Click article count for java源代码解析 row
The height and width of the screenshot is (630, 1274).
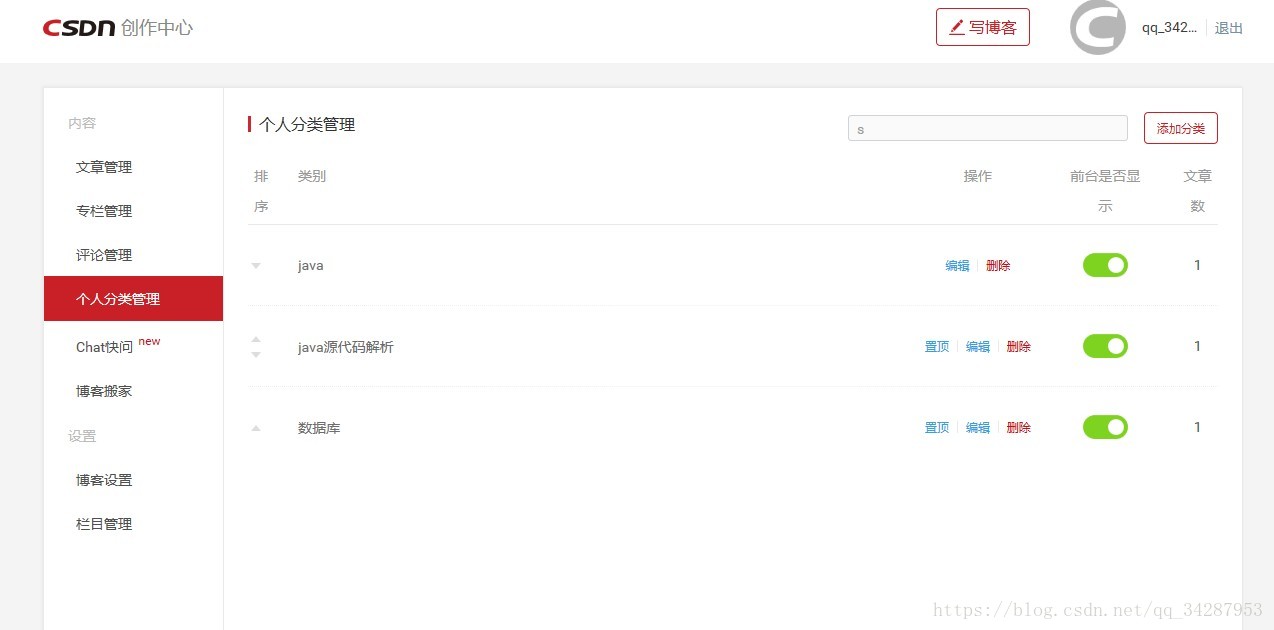click(1198, 346)
